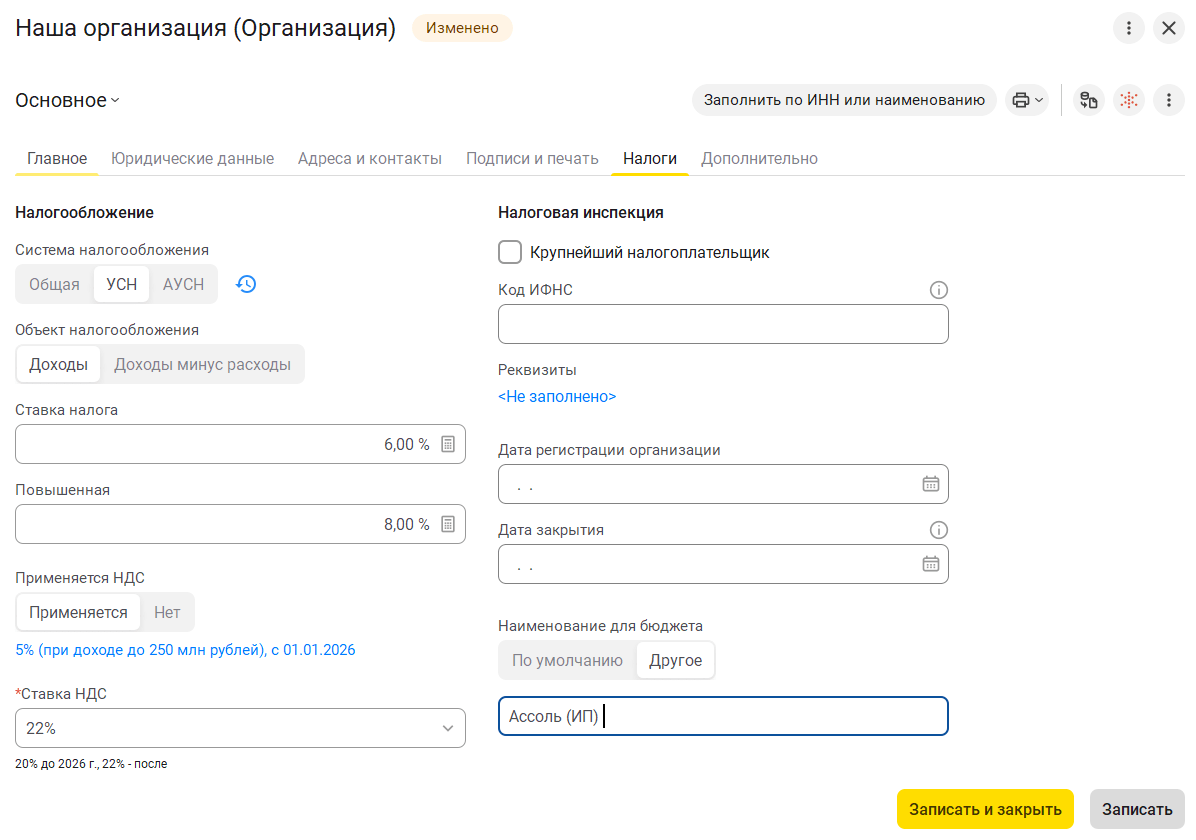
Task: Click the red network icon in toolbar
Action: [x=1129, y=100]
